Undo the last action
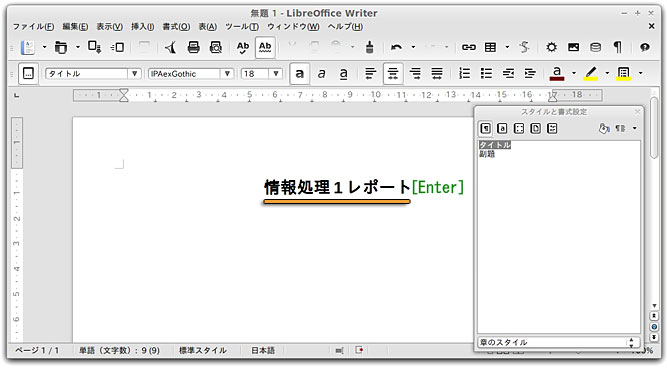This screenshot has width=667, height=368. coord(396,47)
